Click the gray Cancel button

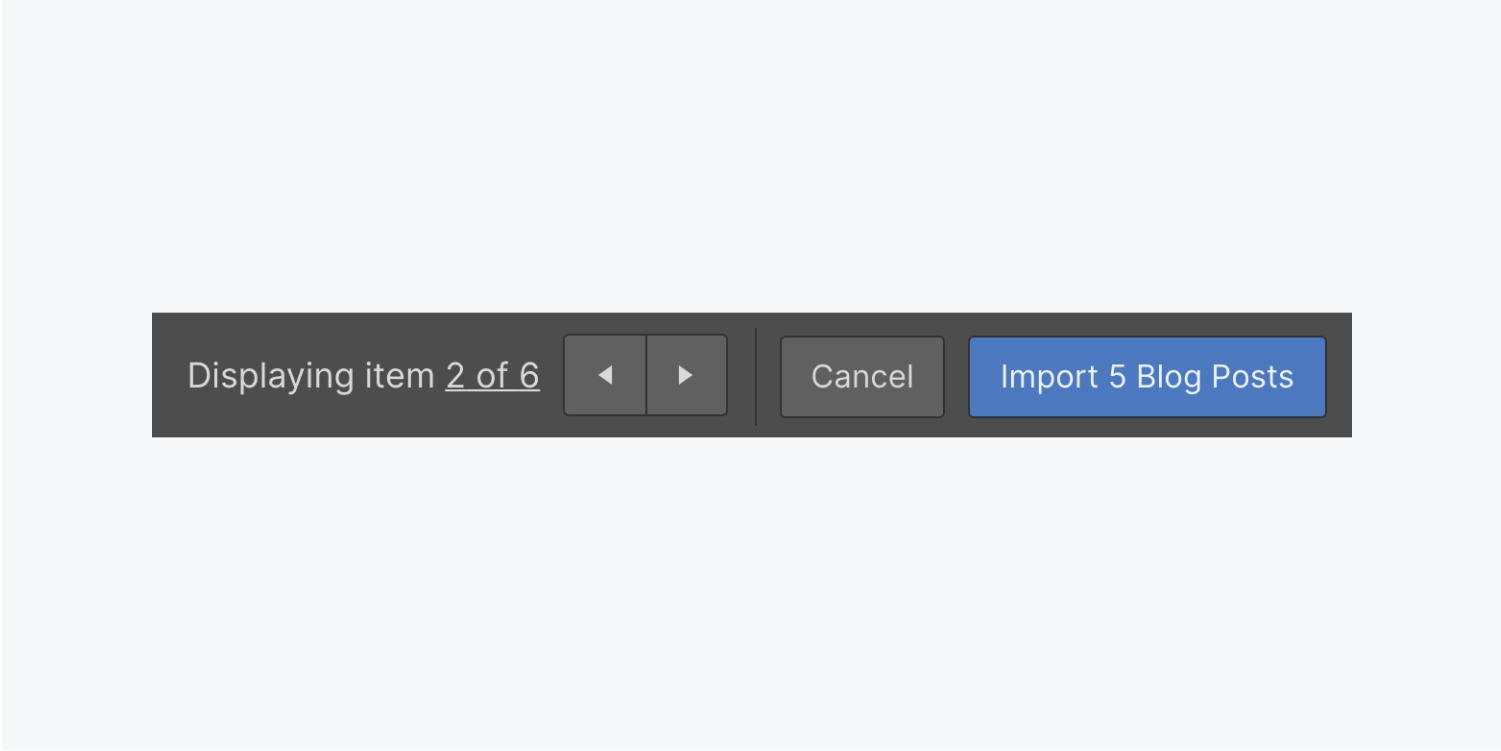862,377
